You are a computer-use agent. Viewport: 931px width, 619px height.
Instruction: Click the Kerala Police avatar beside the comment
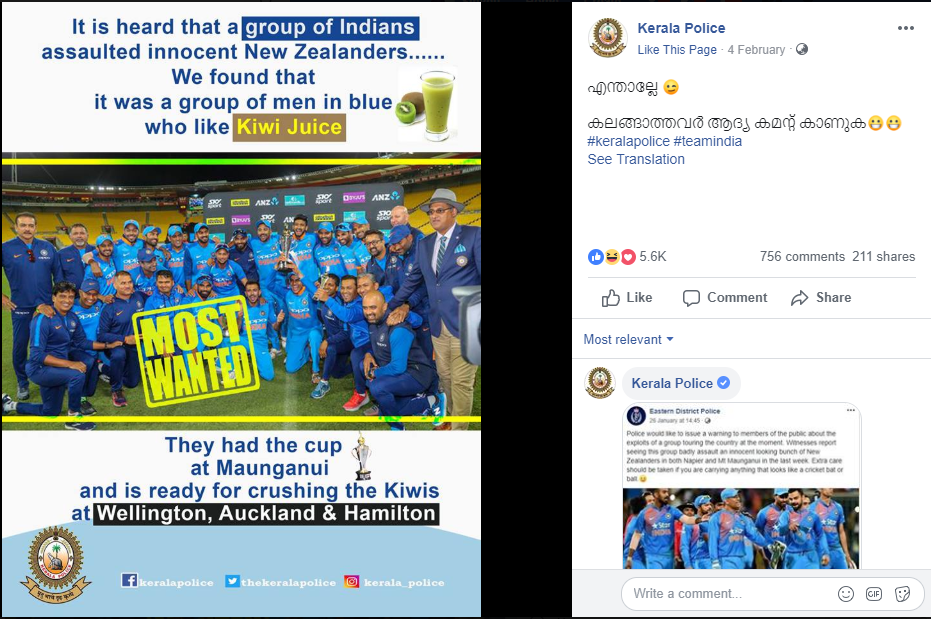(x=600, y=382)
